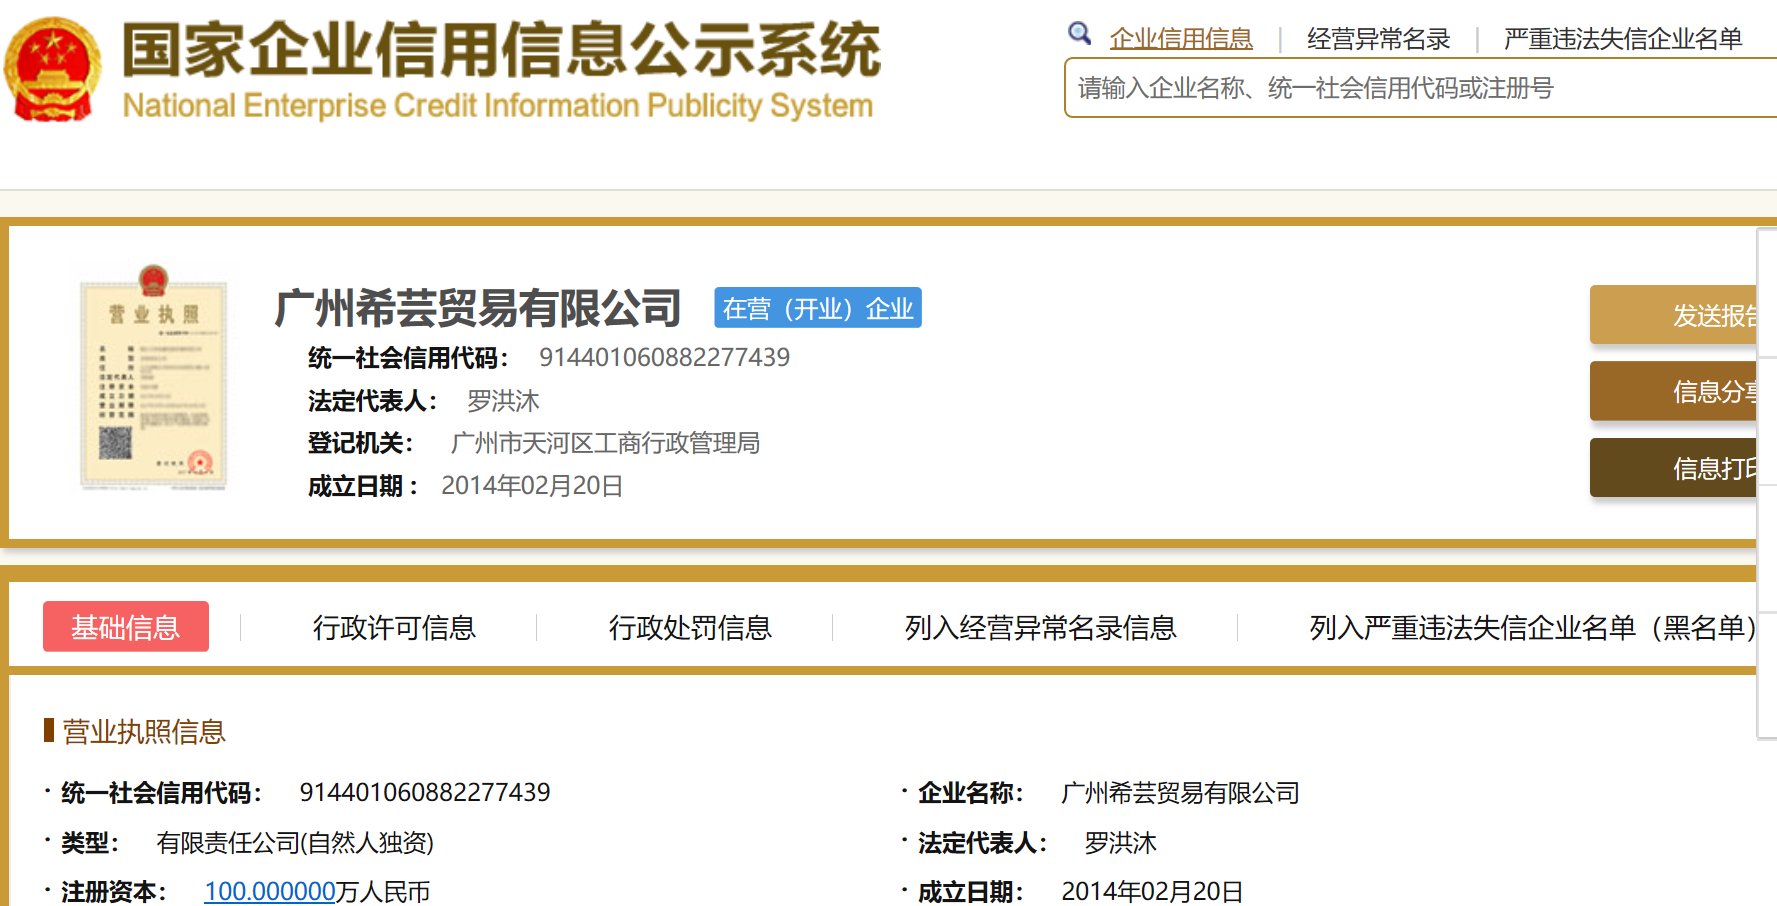Click the 在营（开业）企业 status badge
Image resolution: width=1777 pixels, height=906 pixels.
pyautogui.click(x=817, y=308)
